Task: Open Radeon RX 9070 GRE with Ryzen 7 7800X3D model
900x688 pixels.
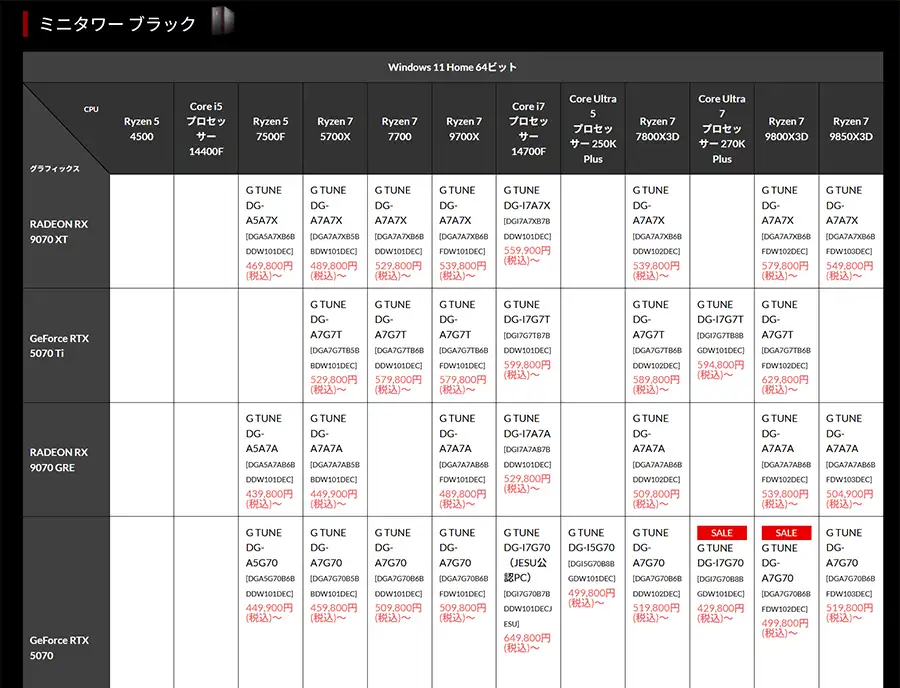Action: (657, 460)
